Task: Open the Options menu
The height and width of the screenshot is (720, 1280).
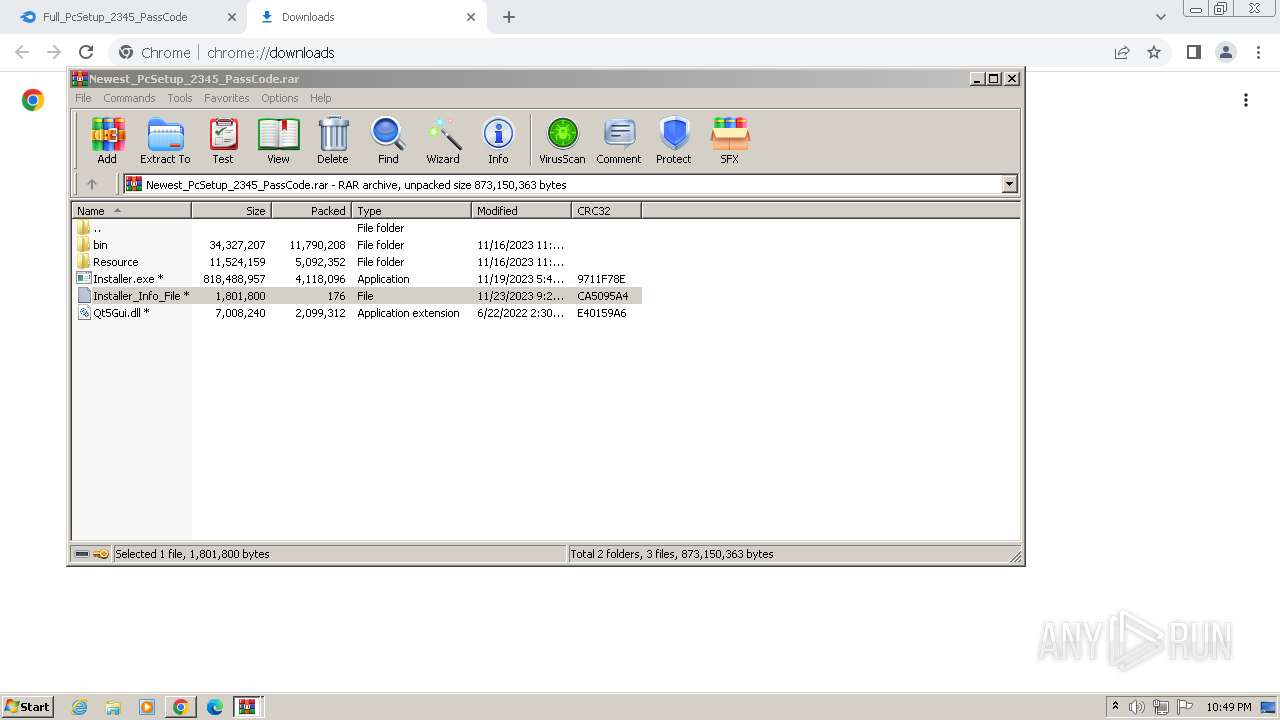Action: (x=280, y=98)
